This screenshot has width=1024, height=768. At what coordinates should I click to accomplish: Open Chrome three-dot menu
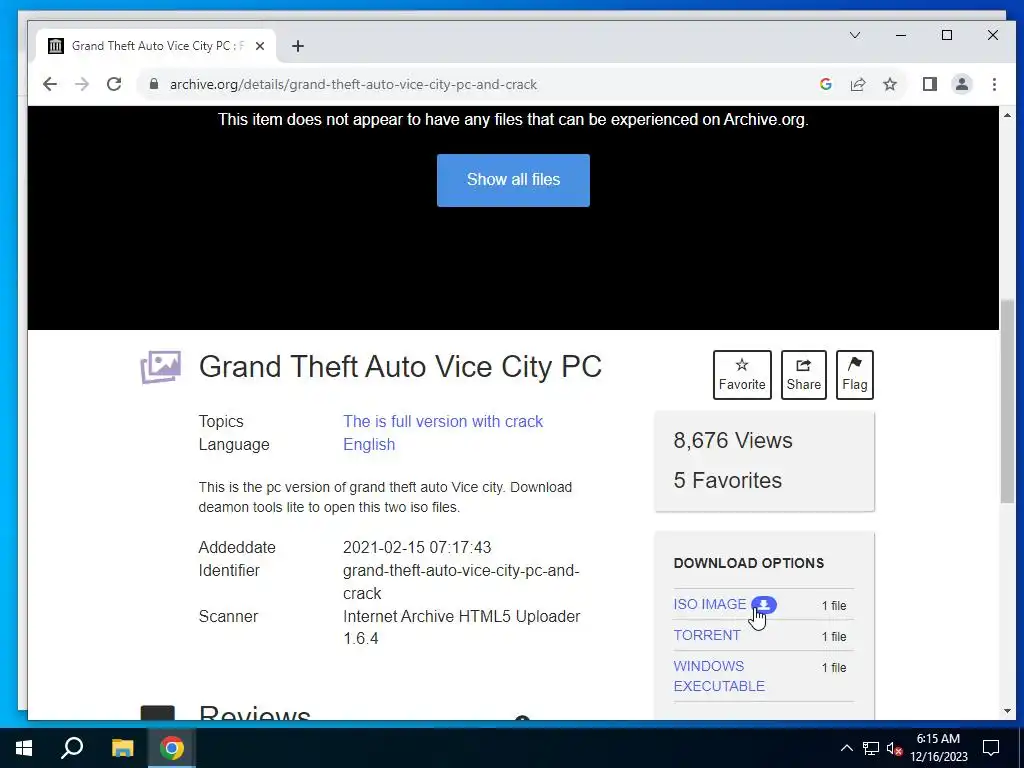point(994,84)
